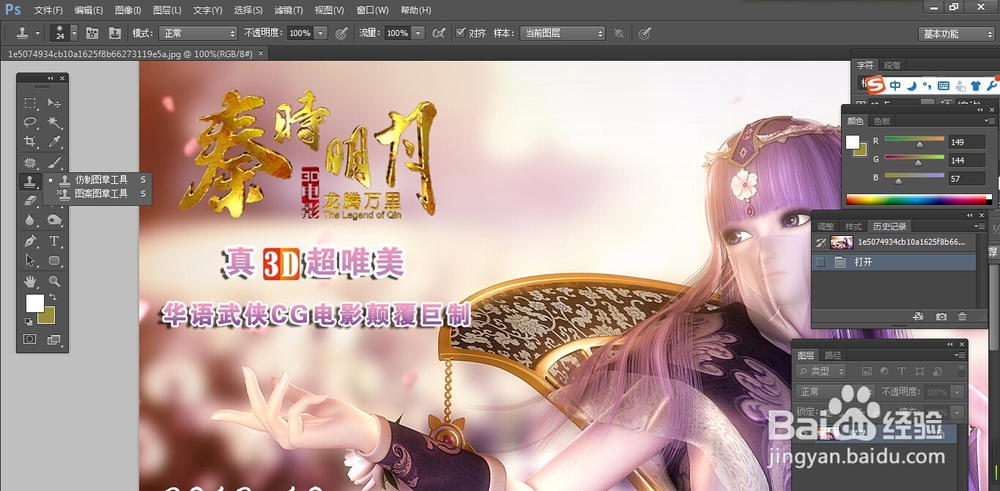The width and height of the screenshot is (1000, 491).
Task: Switch to the 色板 tab
Action: pyautogui.click(x=882, y=121)
